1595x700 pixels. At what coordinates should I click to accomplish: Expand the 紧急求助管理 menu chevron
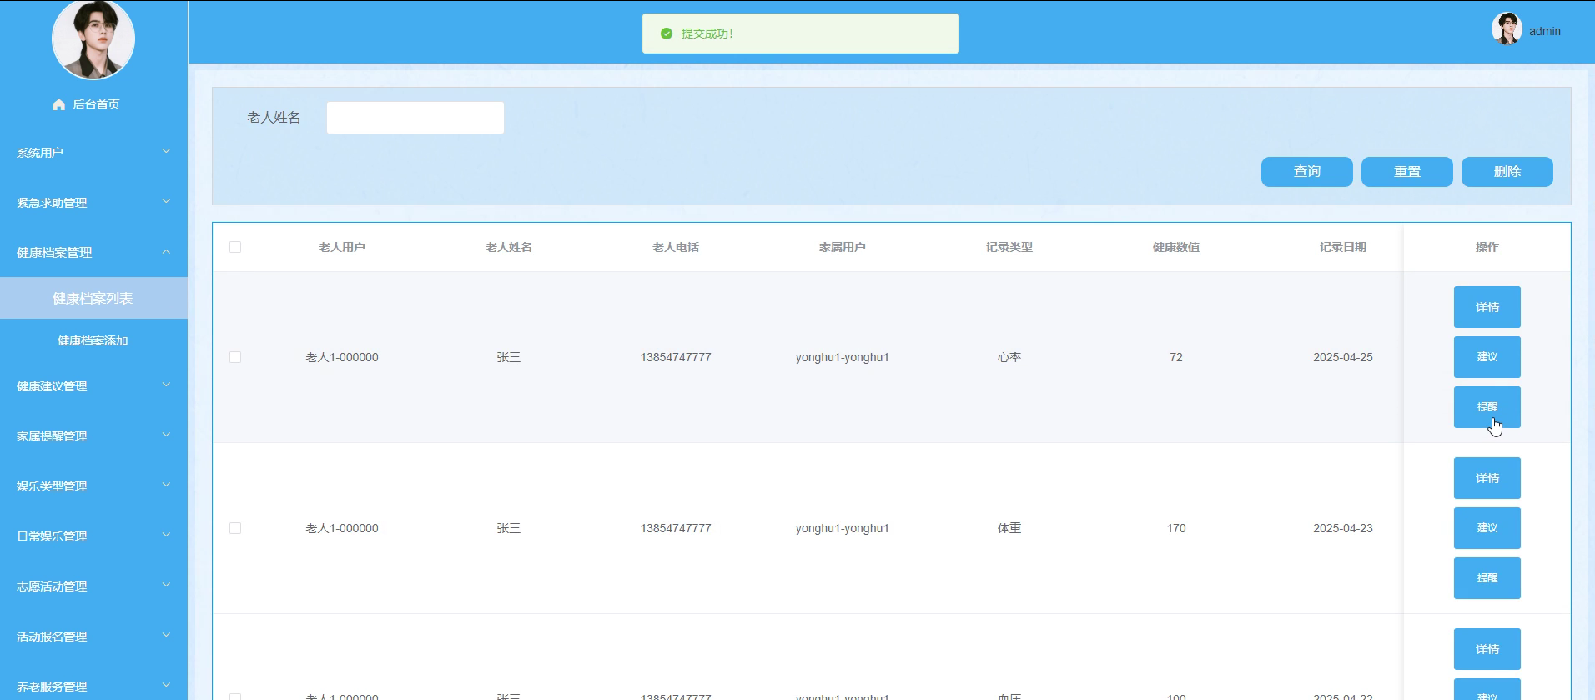pyautogui.click(x=166, y=202)
